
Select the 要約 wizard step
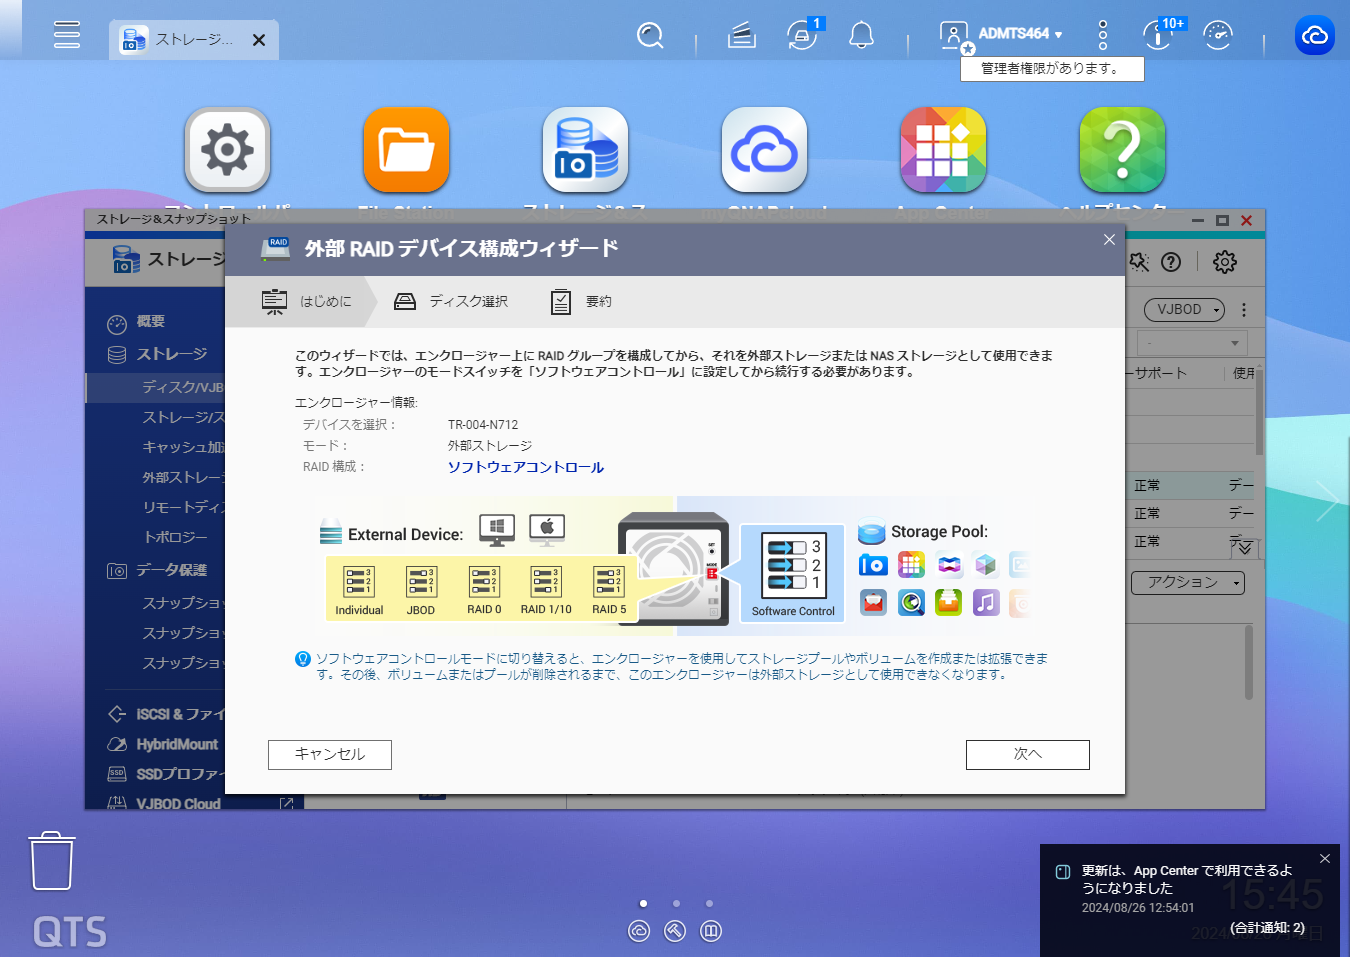(x=581, y=301)
